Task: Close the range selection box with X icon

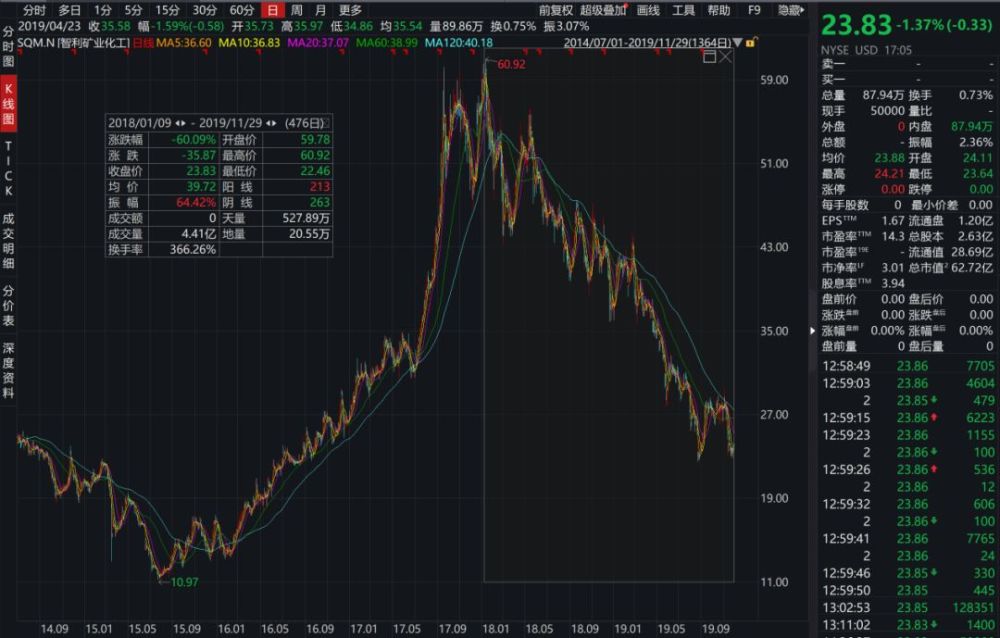Action: pos(726,57)
